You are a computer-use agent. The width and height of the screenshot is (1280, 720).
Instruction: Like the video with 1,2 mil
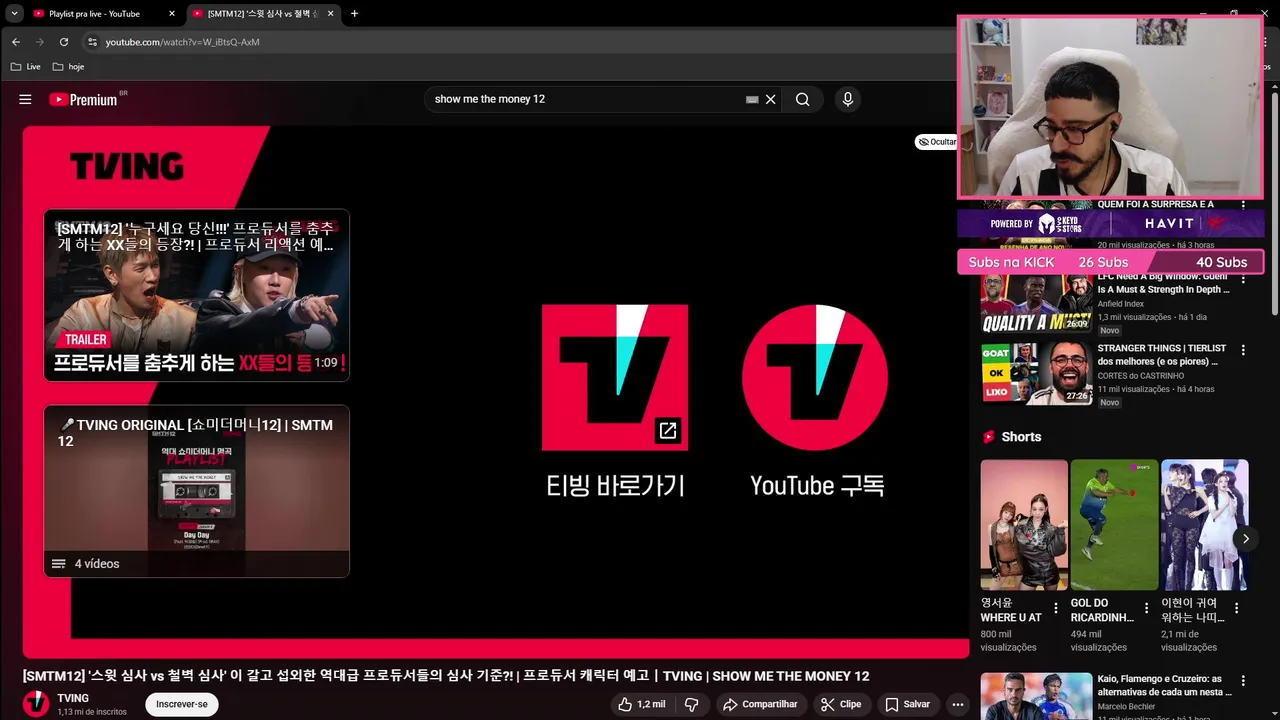click(641, 704)
